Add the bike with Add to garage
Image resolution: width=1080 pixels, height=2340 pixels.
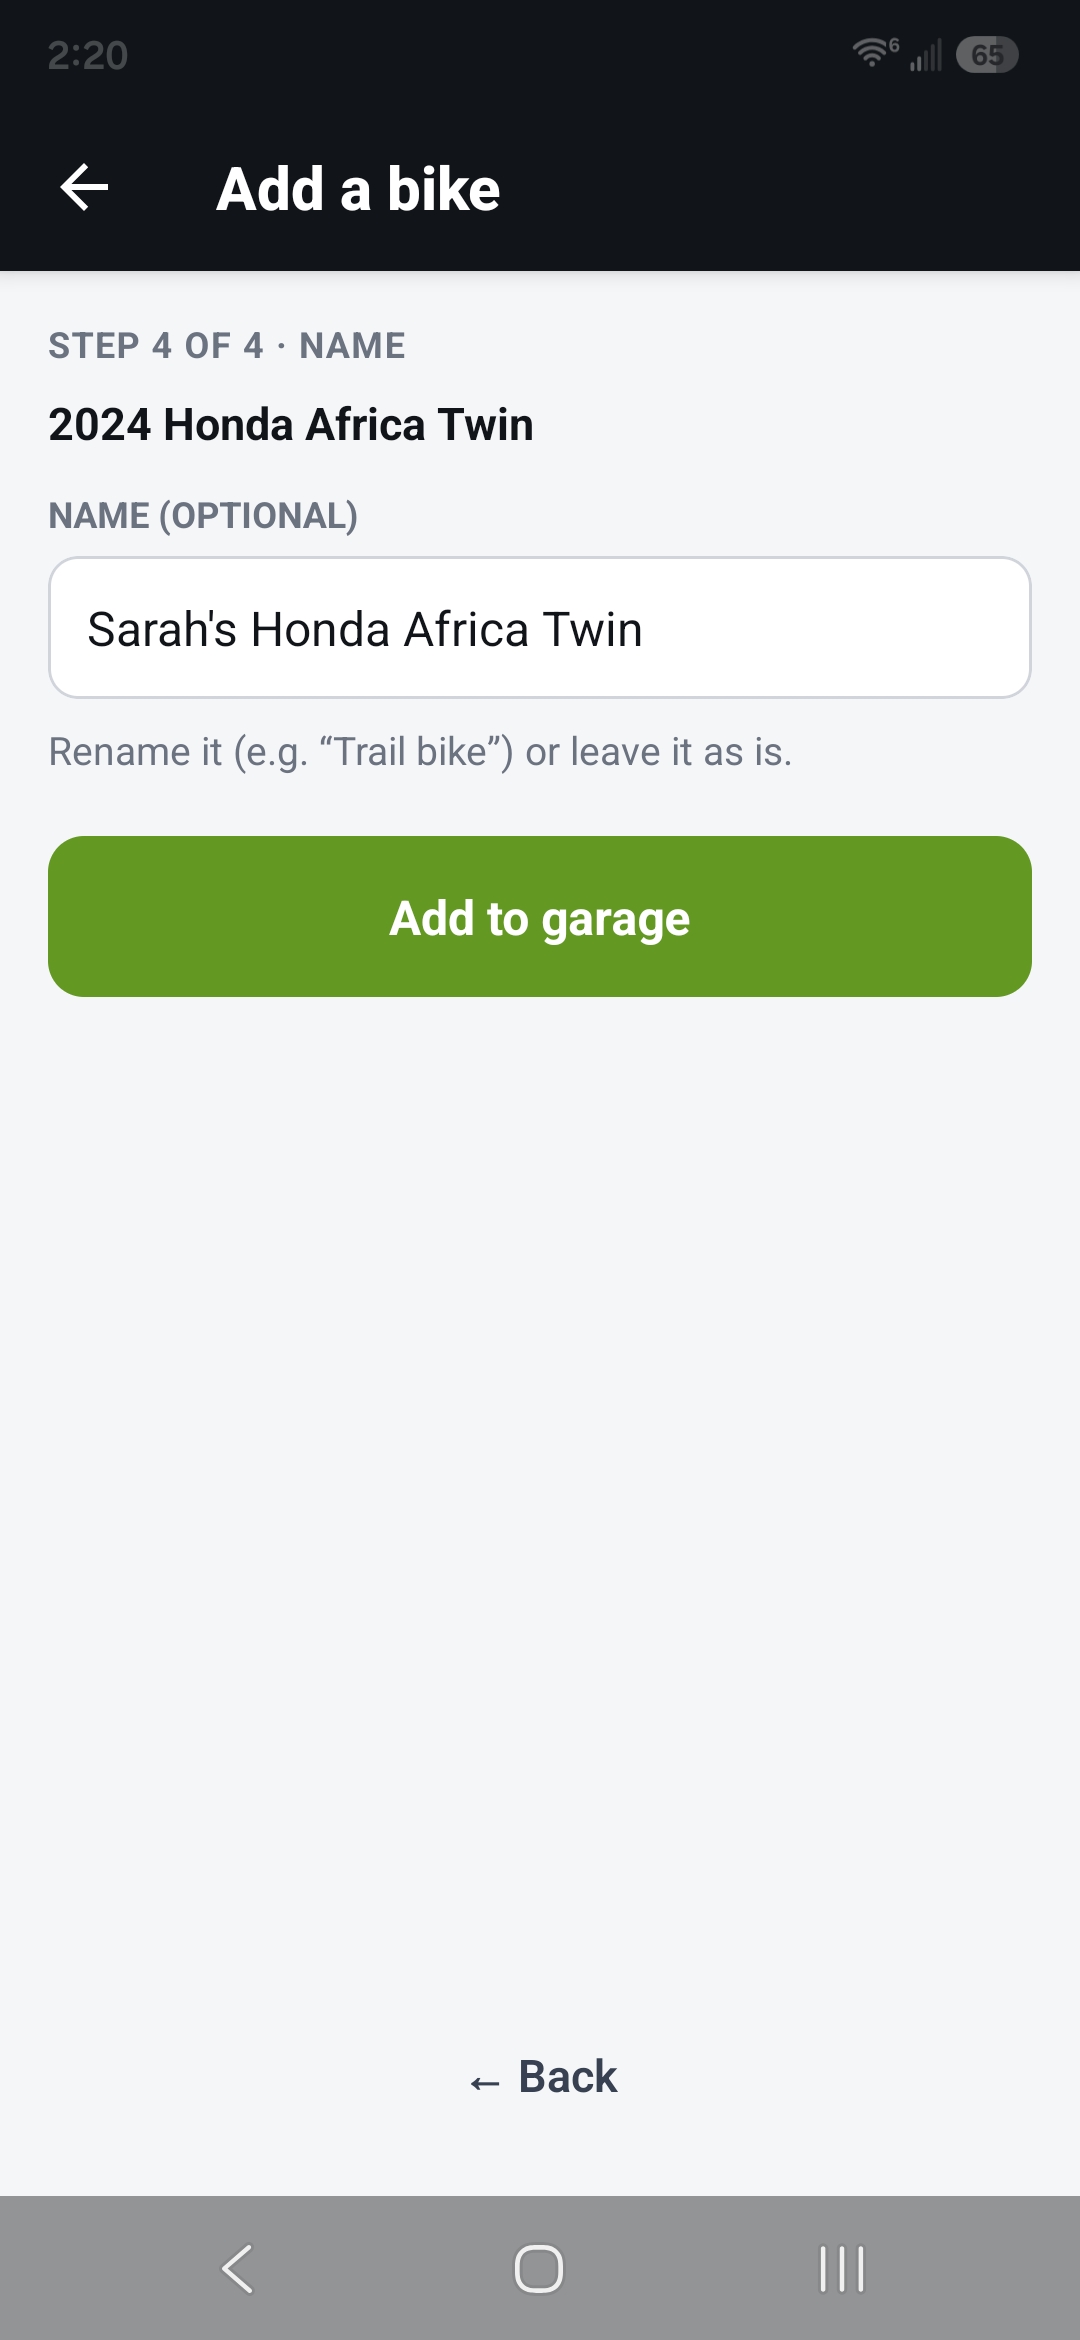click(x=540, y=916)
